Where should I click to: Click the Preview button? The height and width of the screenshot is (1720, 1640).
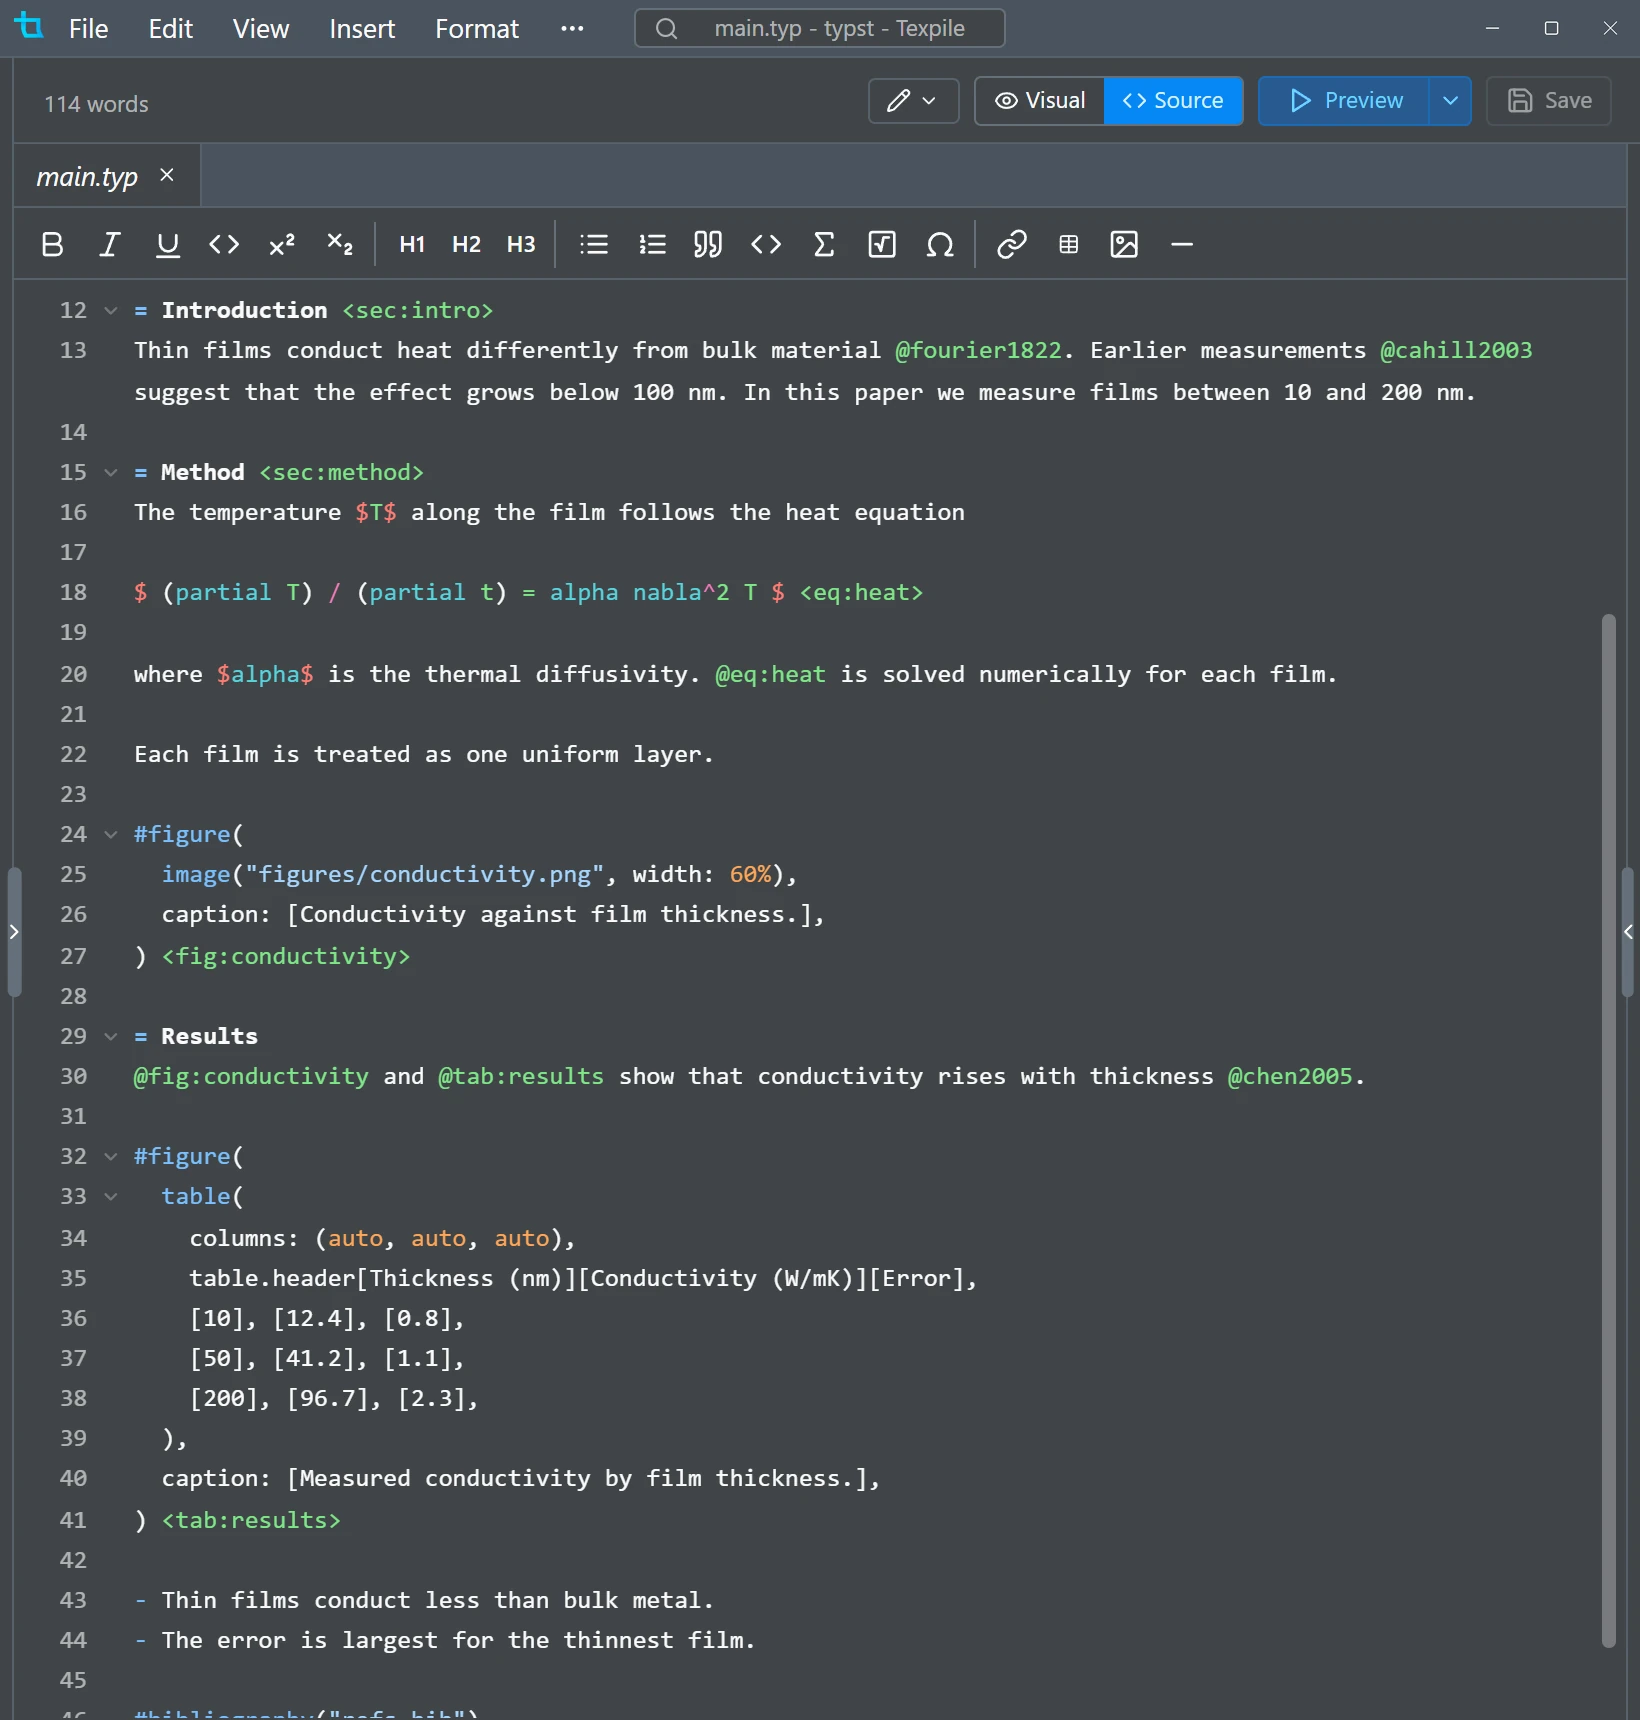(1344, 101)
